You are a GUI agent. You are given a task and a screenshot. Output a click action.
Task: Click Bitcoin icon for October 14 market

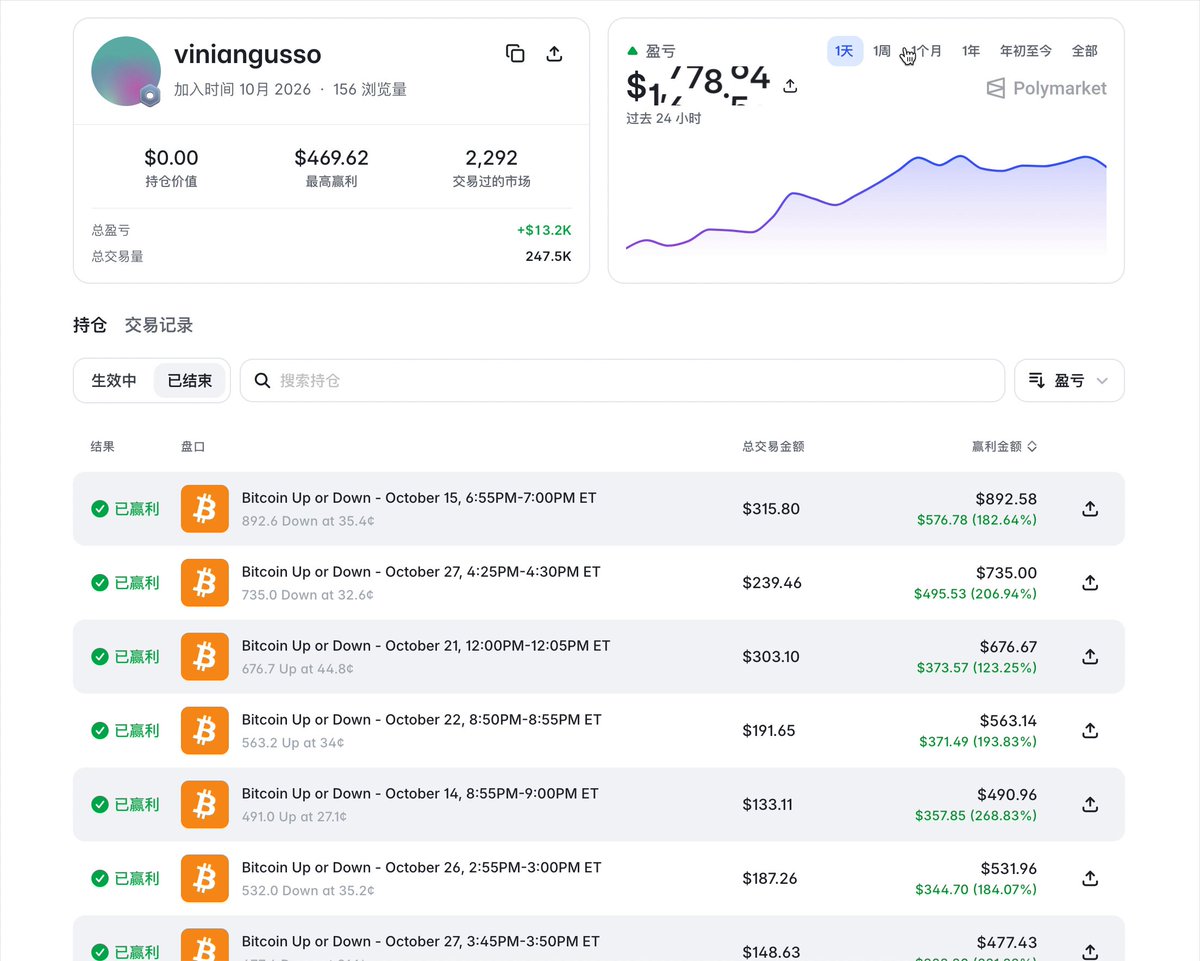coord(205,805)
